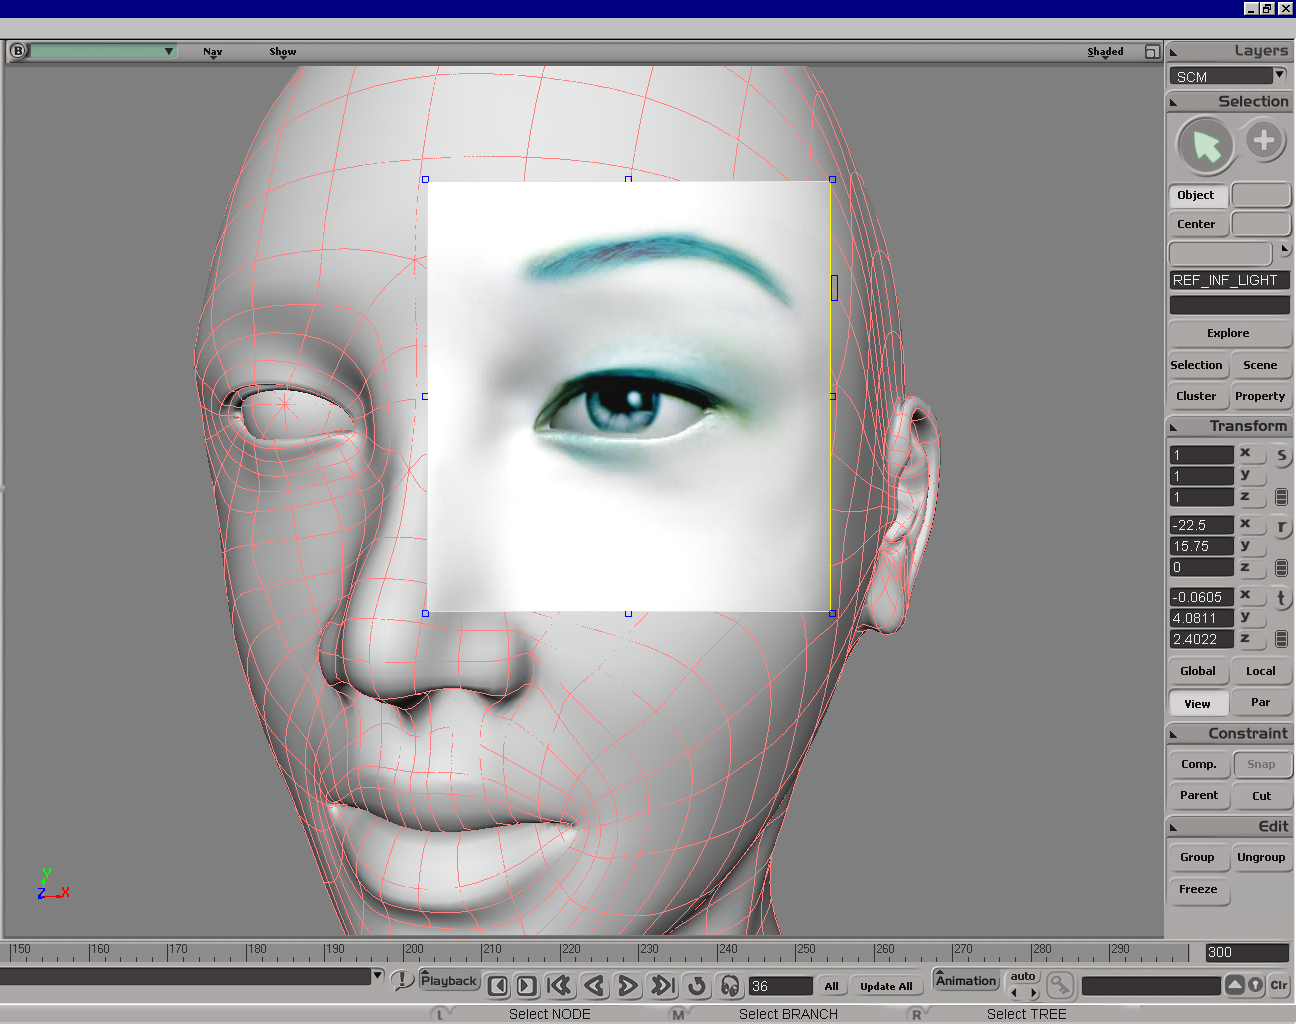Open the Nav viewport menu
1296x1024 pixels.
pyautogui.click(x=212, y=52)
